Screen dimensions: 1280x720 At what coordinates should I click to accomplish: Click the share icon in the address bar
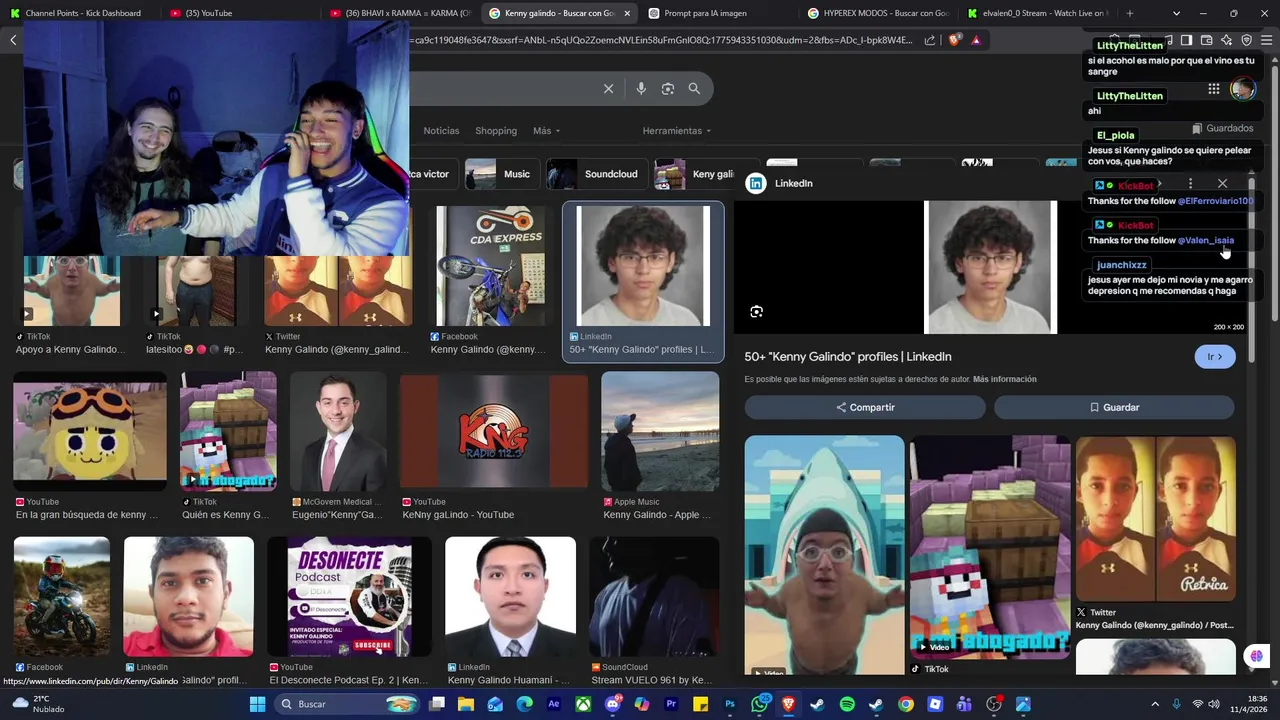[930, 40]
